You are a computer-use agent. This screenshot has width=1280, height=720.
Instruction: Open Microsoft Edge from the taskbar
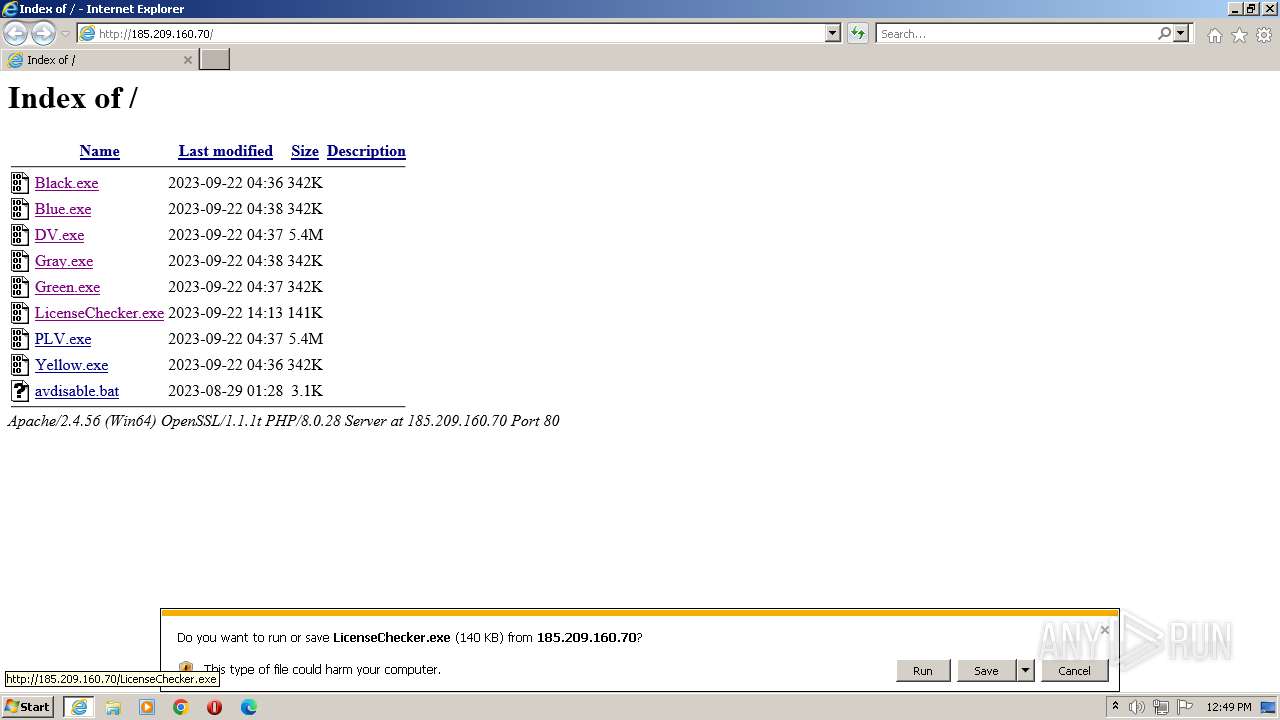[248, 707]
